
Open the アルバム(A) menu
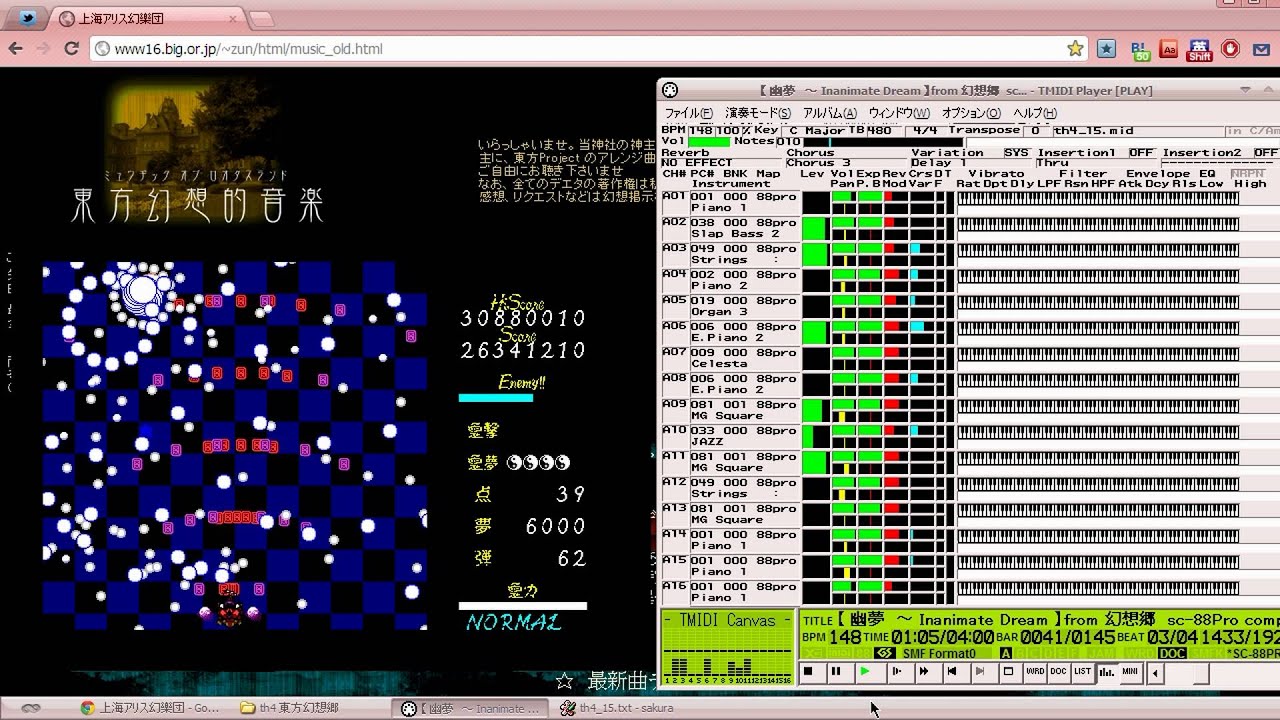click(x=830, y=113)
